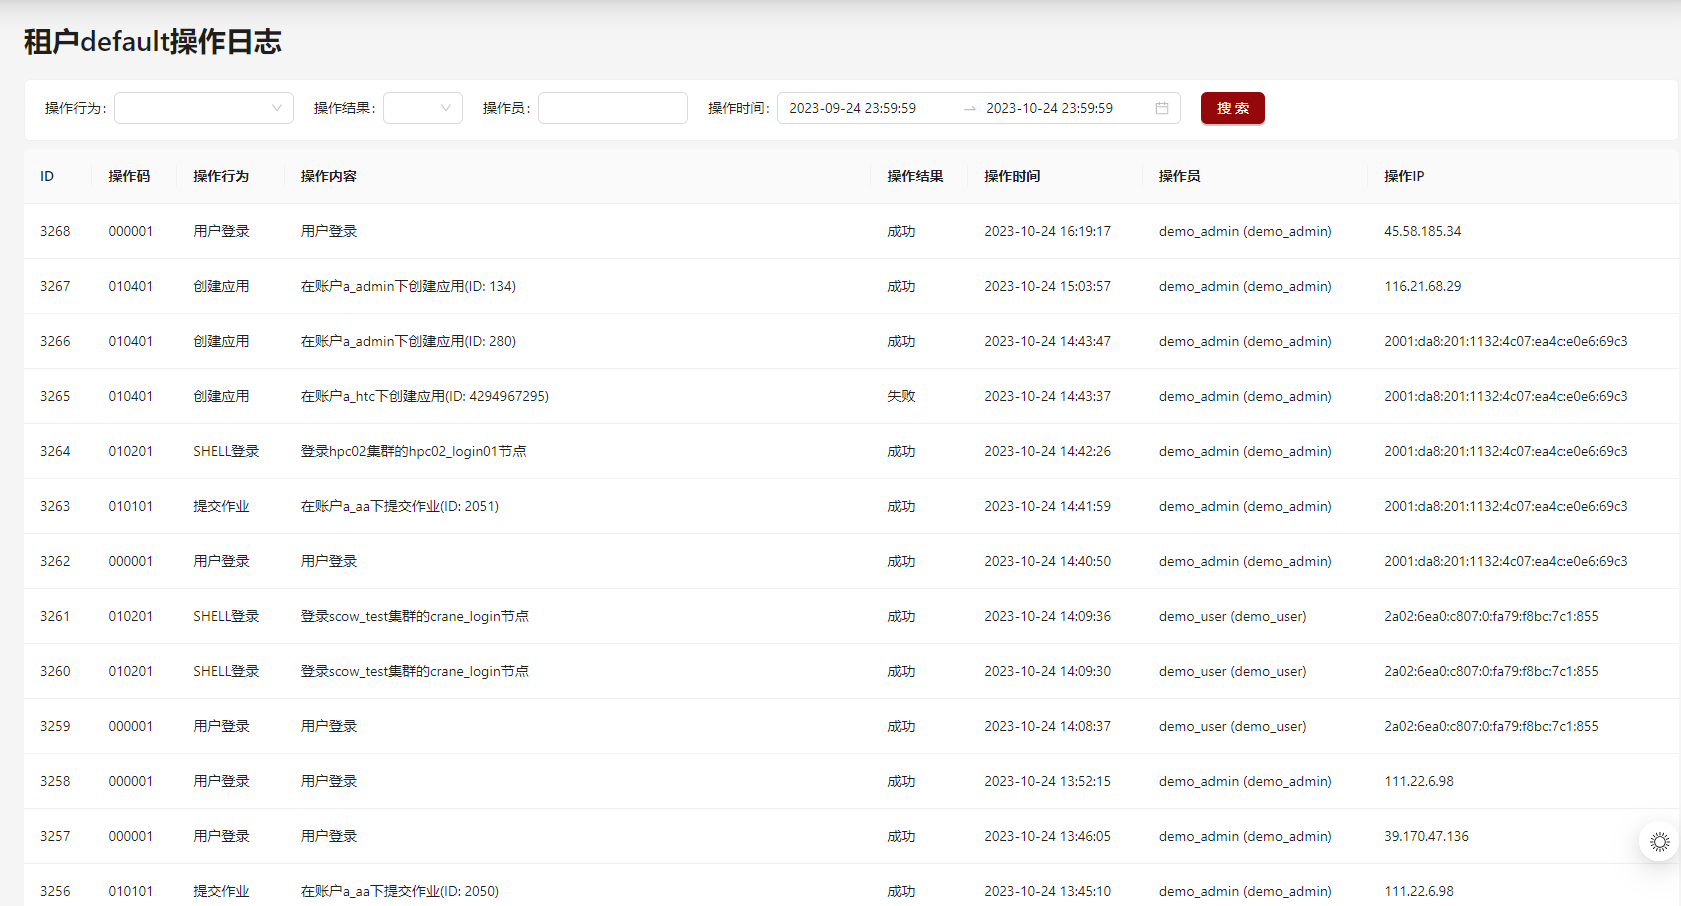Select the 失败 result in row 3265

[x=900, y=396]
